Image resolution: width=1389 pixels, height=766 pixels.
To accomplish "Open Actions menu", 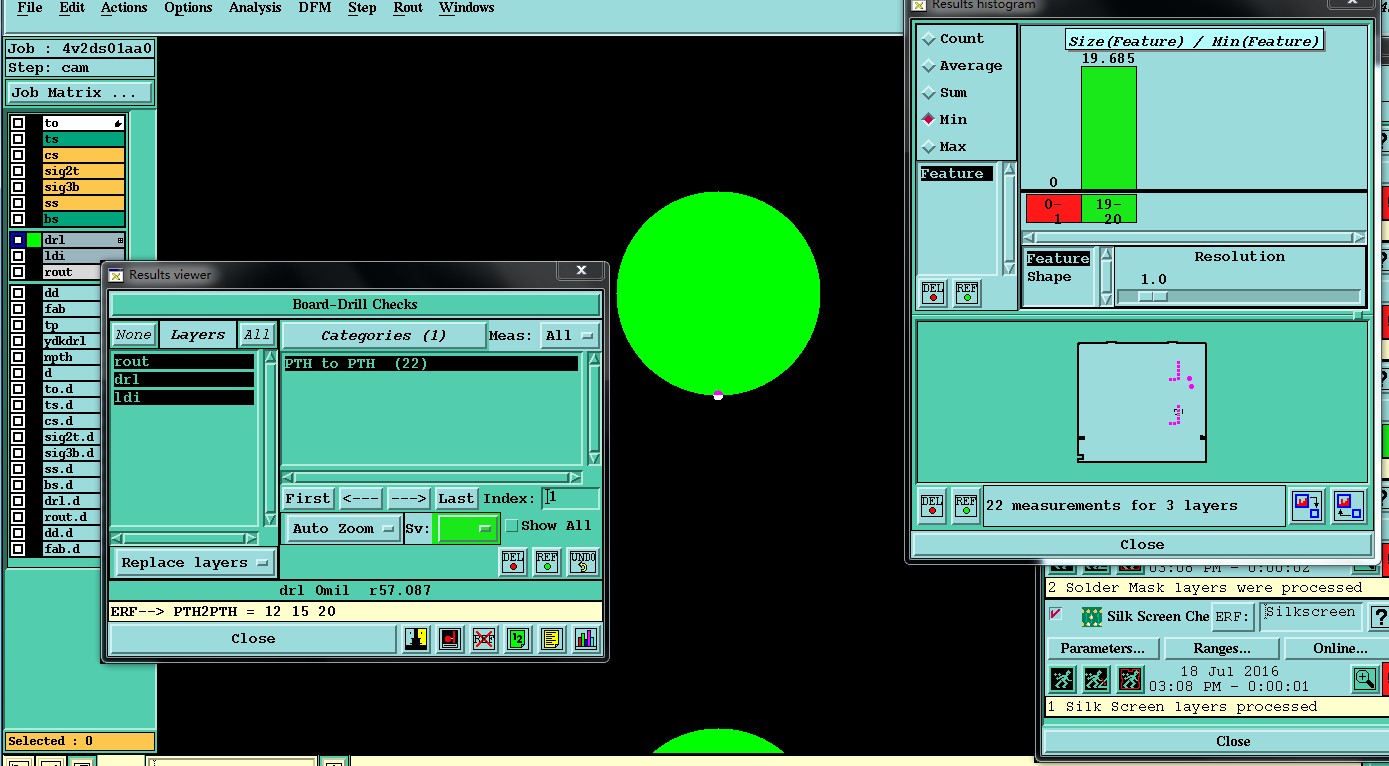I will pyautogui.click(x=124, y=8).
